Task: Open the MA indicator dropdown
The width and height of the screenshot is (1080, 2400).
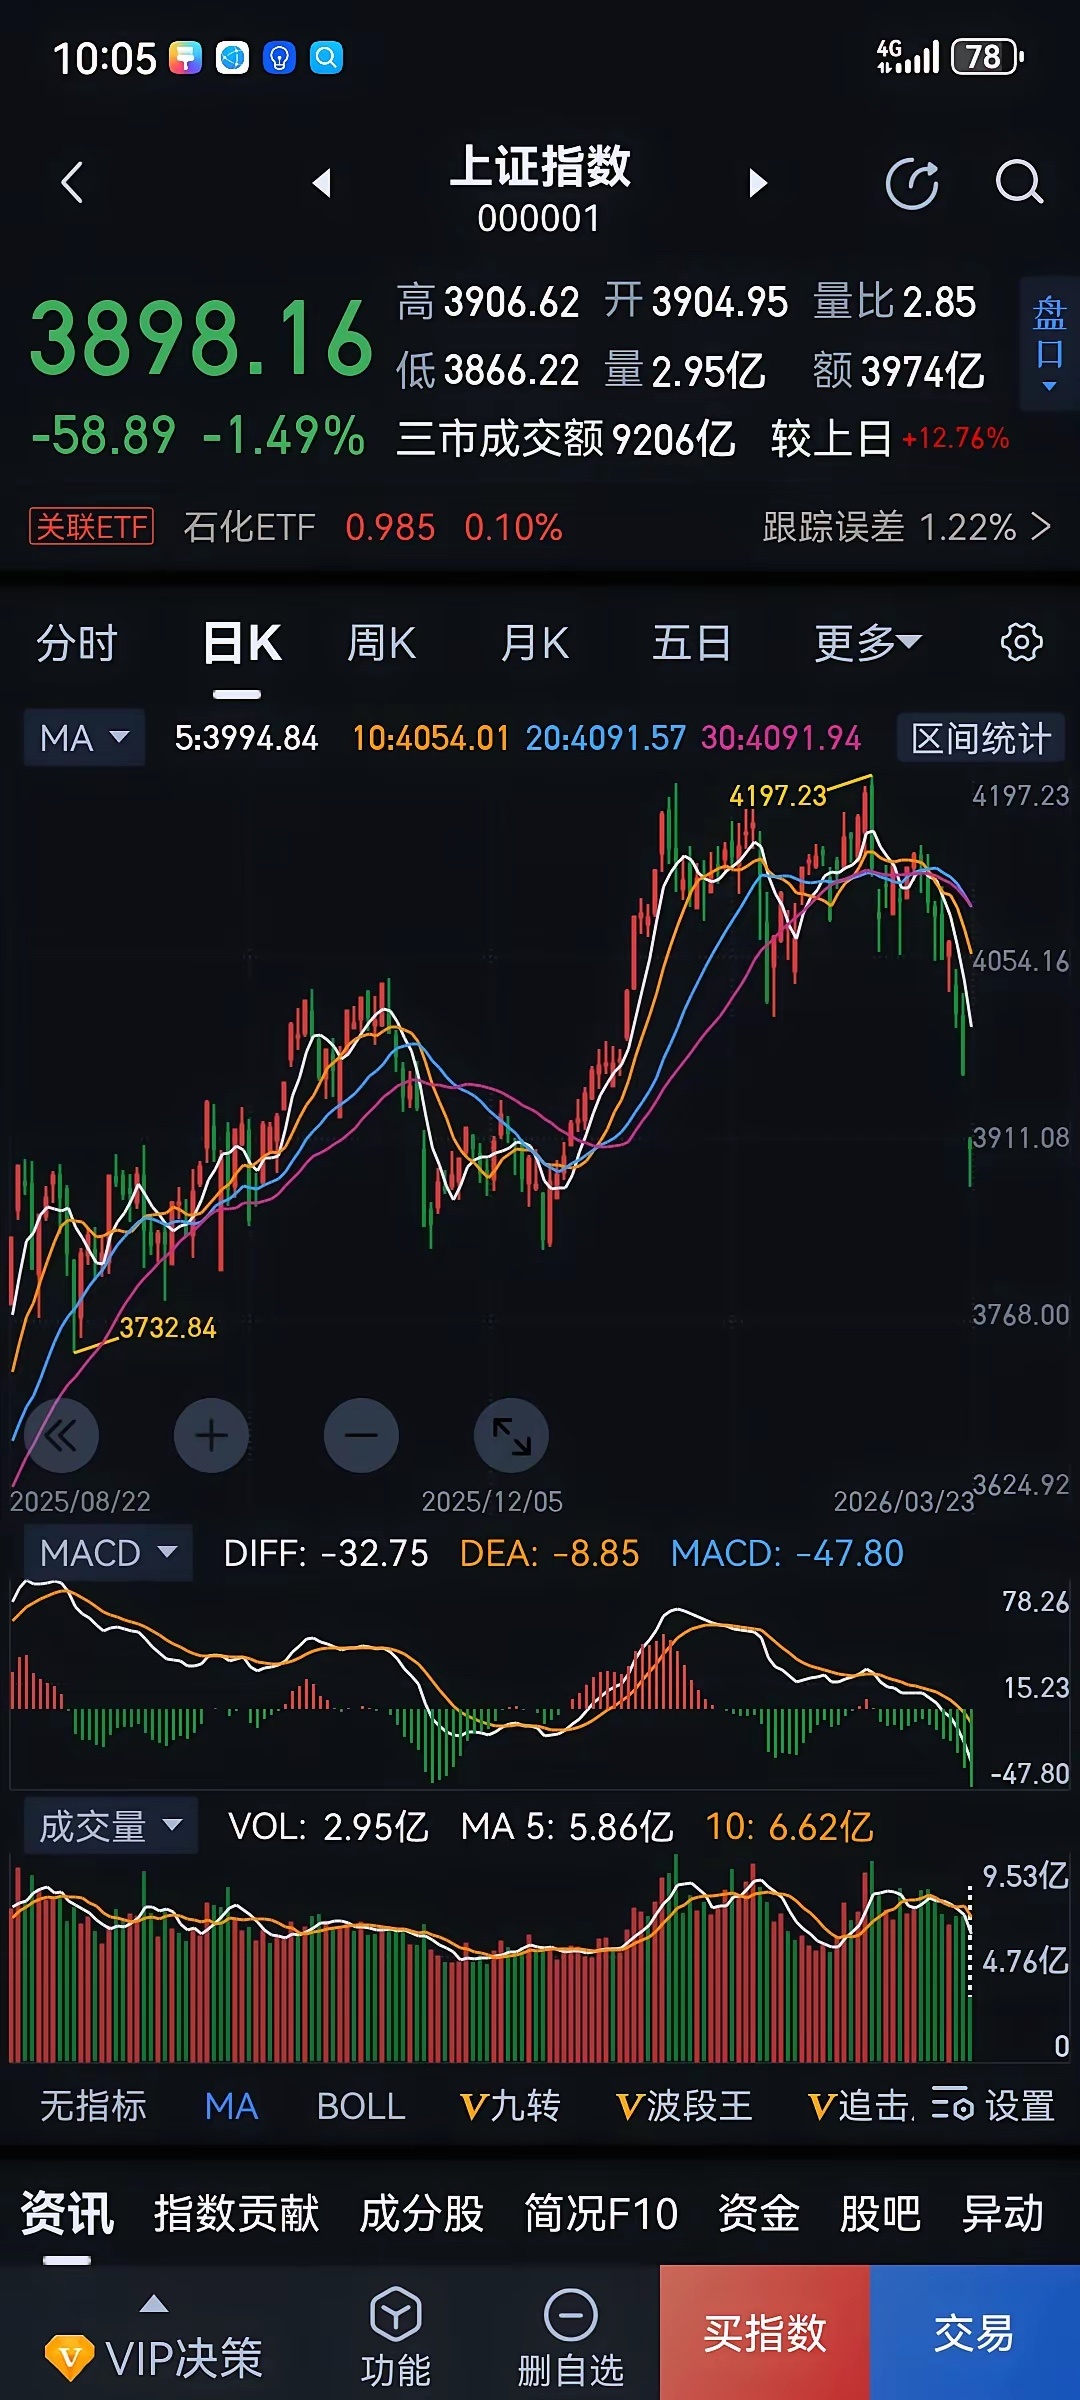Action: [x=85, y=738]
